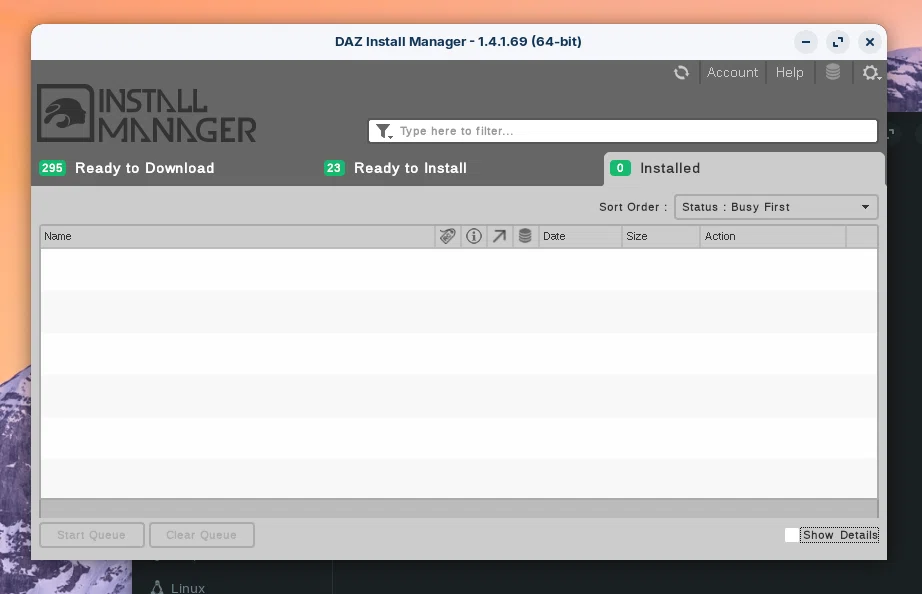
Task: Open the settings gear menu
Action: click(871, 72)
